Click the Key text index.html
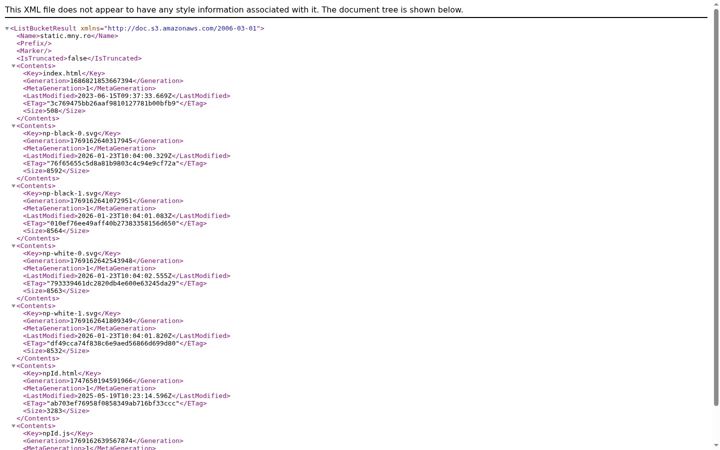Image resolution: width=720 pixels, height=450 pixels. point(62,73)
